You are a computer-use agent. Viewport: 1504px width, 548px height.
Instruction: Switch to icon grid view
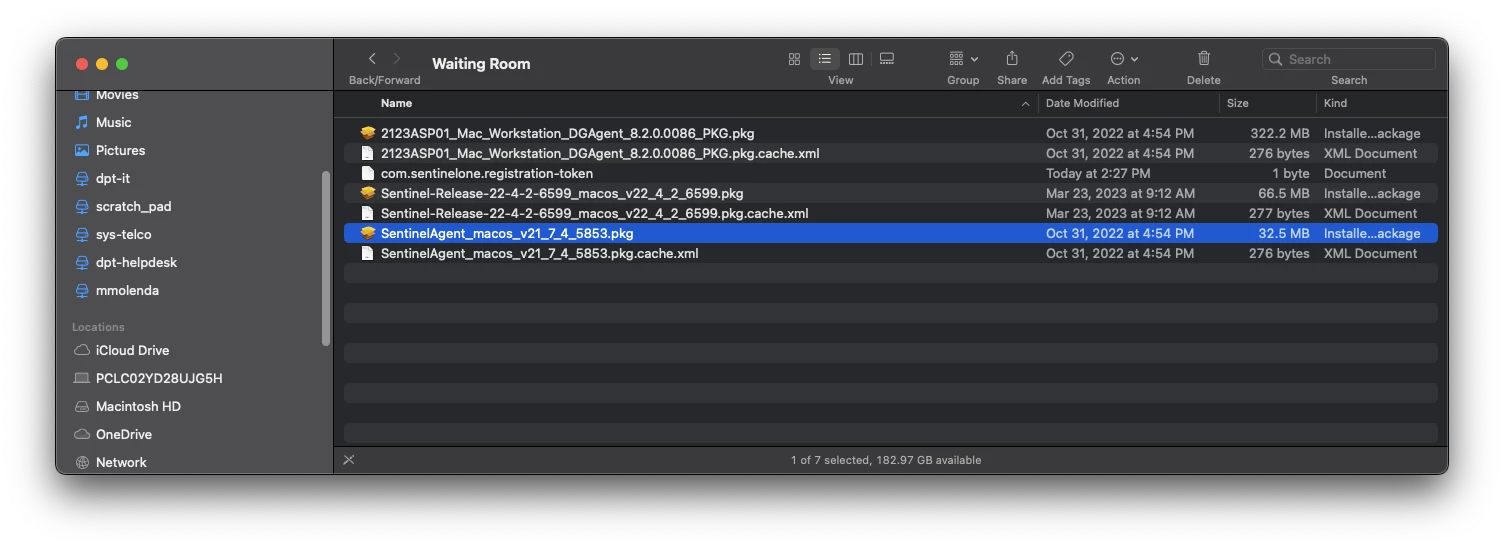coord(794,59)
